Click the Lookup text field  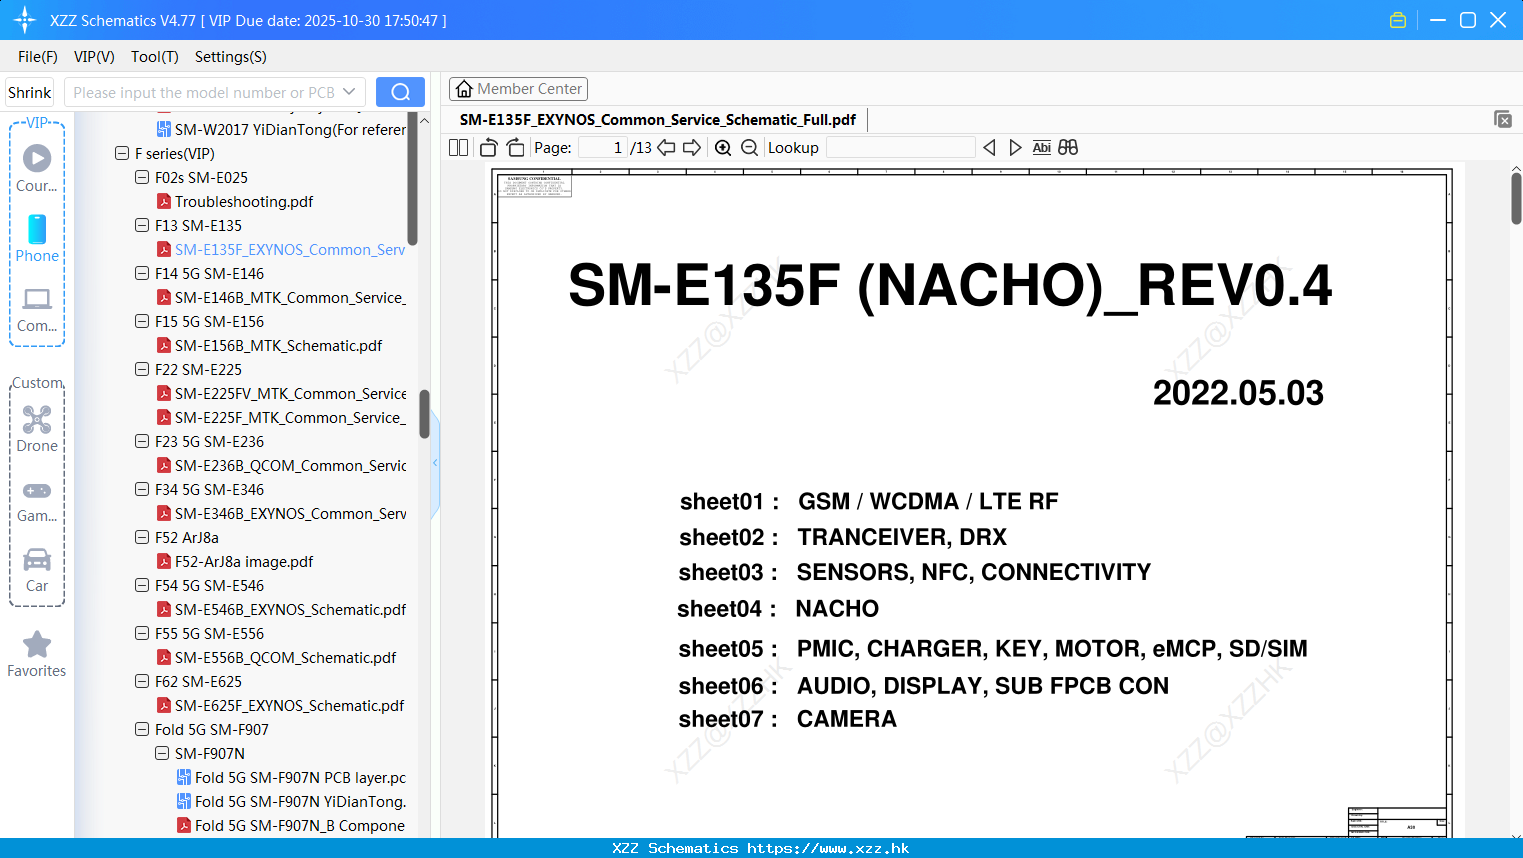pyautogui.click(x=900, y=148)
